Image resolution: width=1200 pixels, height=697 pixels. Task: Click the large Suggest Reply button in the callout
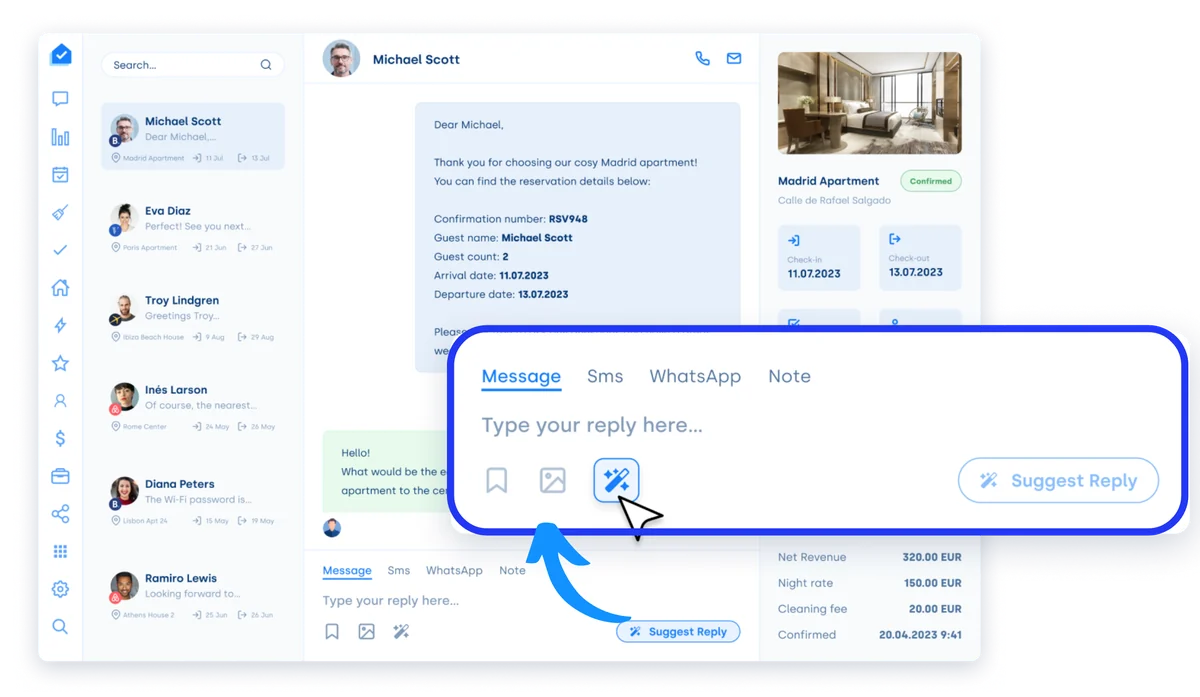pos(1058,481)
